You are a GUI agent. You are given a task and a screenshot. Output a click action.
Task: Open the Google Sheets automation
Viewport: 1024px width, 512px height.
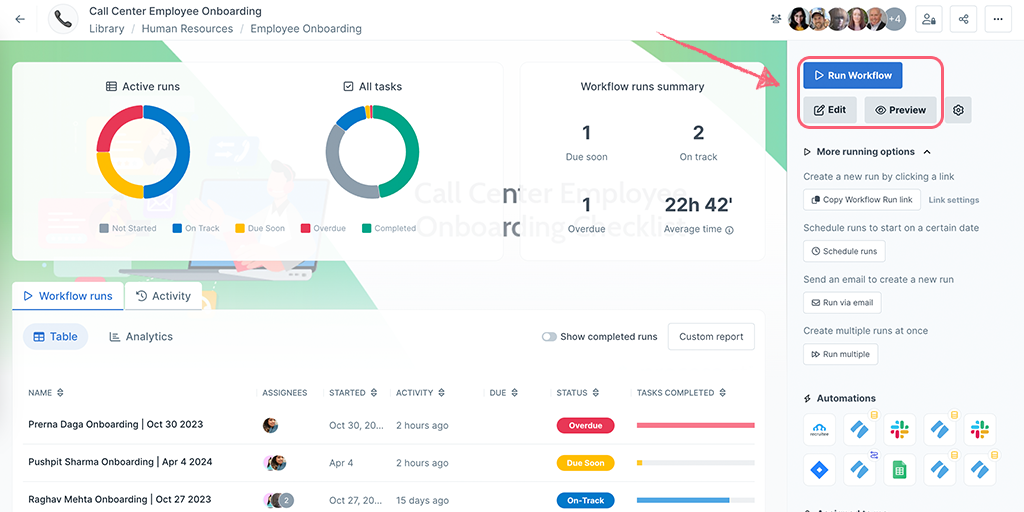tap(900, 469)
